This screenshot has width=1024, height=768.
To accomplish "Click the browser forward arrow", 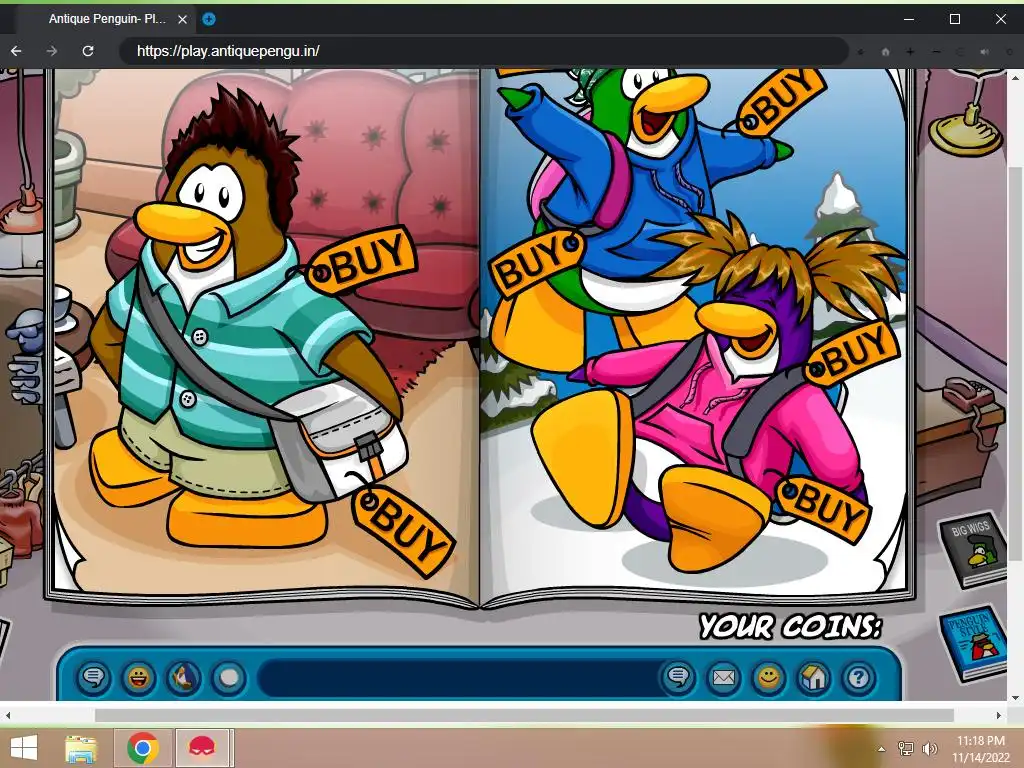I will point(52,51).
